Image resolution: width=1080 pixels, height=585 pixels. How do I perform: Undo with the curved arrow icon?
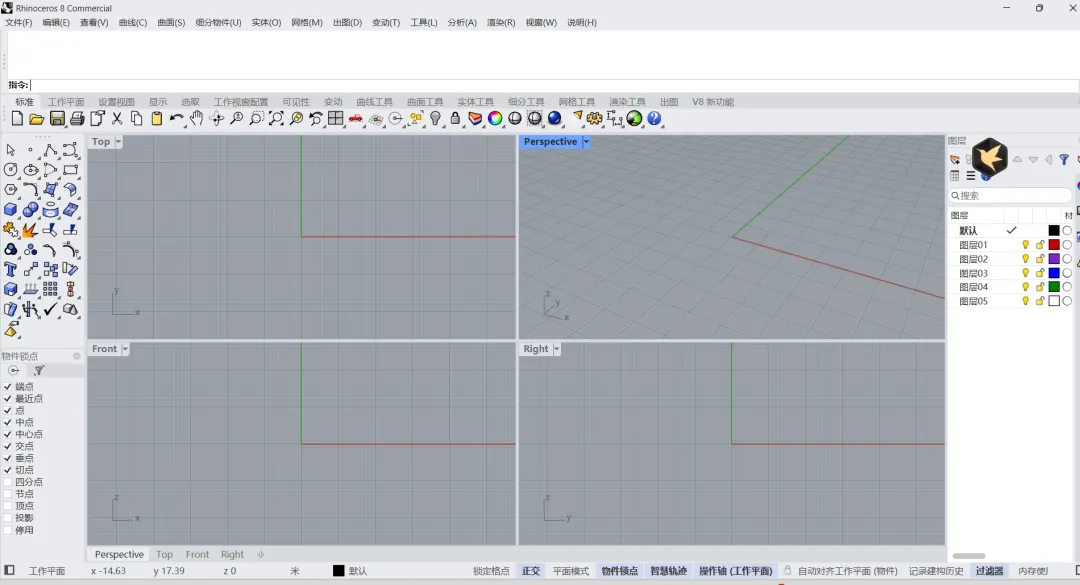[176, 119]
